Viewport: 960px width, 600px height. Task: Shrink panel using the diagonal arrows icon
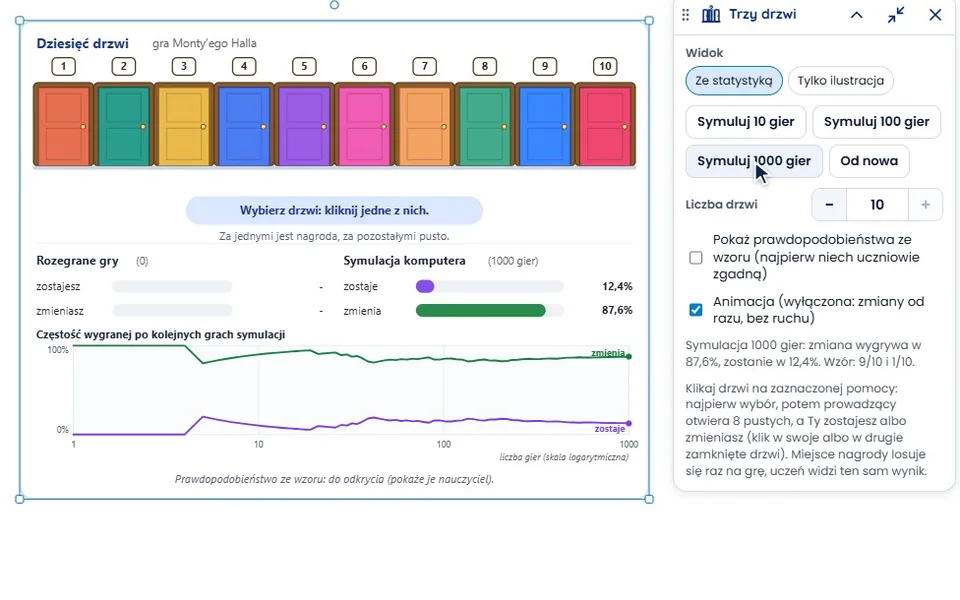coord(896,15)
